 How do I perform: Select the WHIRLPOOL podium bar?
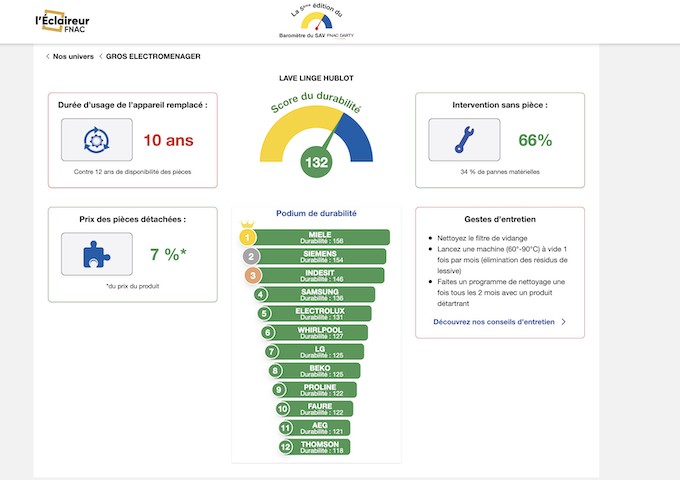coord(320,333)
